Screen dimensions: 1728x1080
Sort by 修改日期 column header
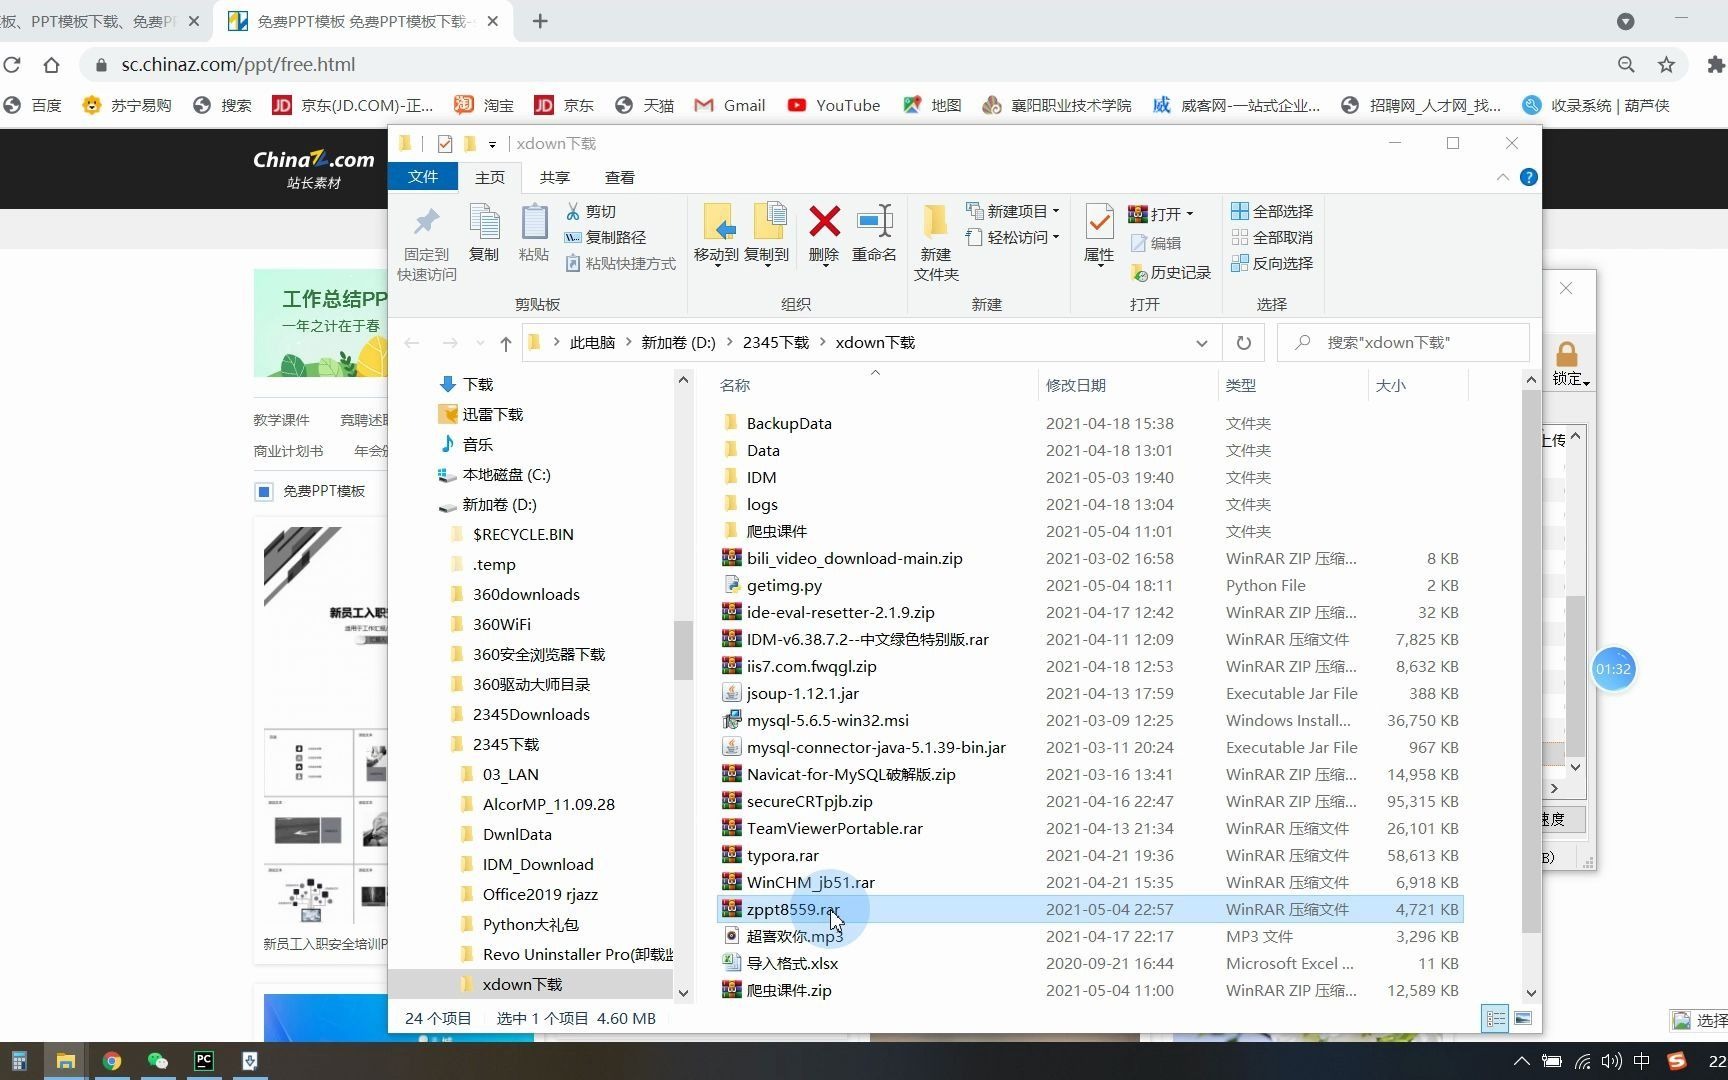pos(1076,385)
